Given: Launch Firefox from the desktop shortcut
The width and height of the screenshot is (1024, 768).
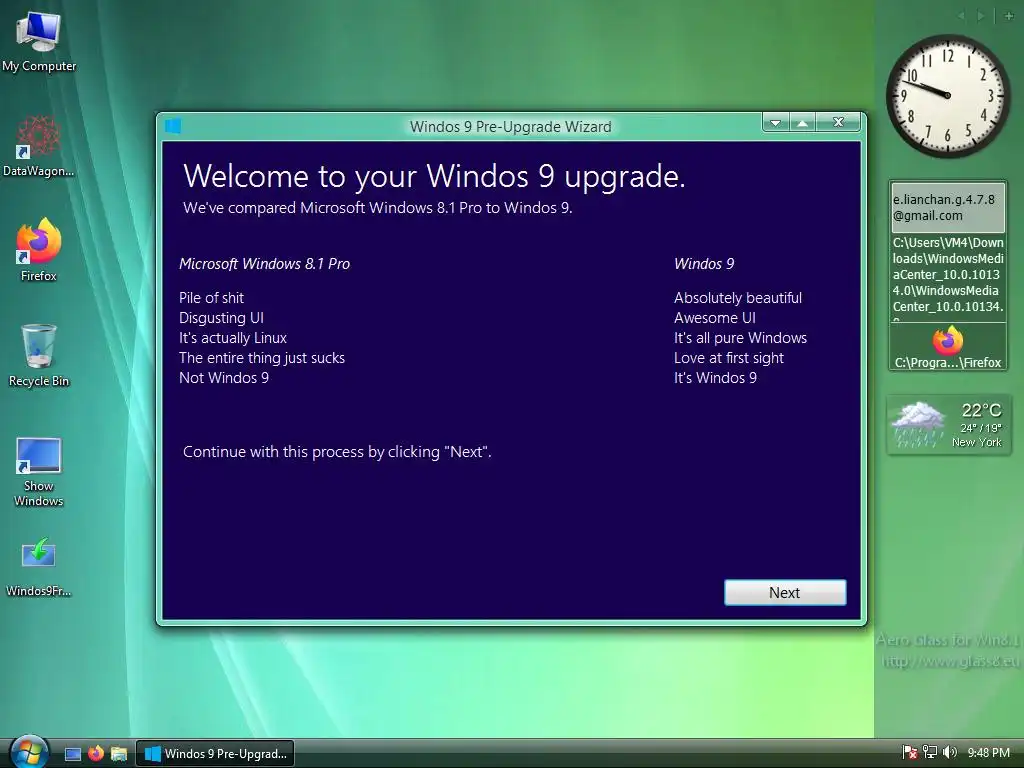Looking at the screenshot, I should pyautogui.click(x=39, y=251).
